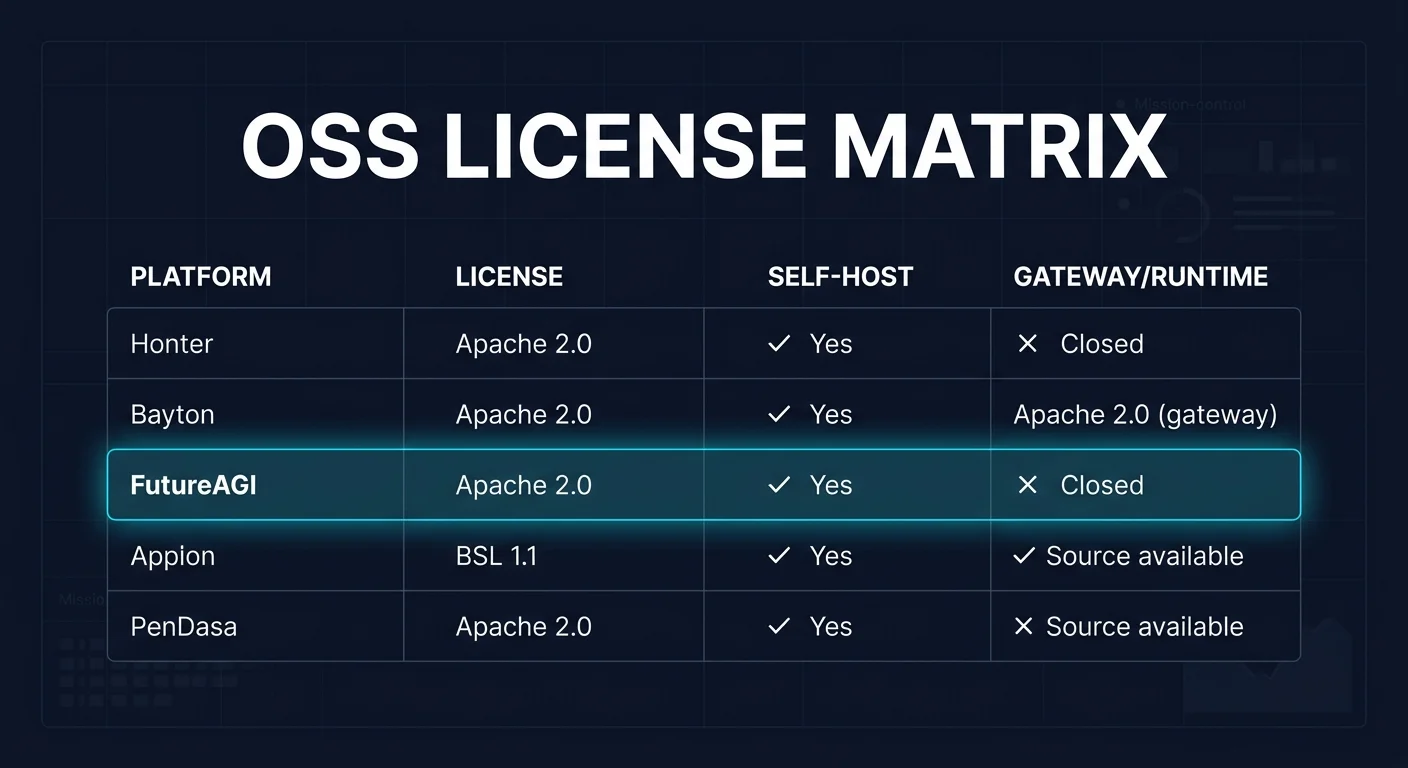Click the checkmark icon in Bayton's Self-Host cell
1408x768 pixels.
pos(779,415)
